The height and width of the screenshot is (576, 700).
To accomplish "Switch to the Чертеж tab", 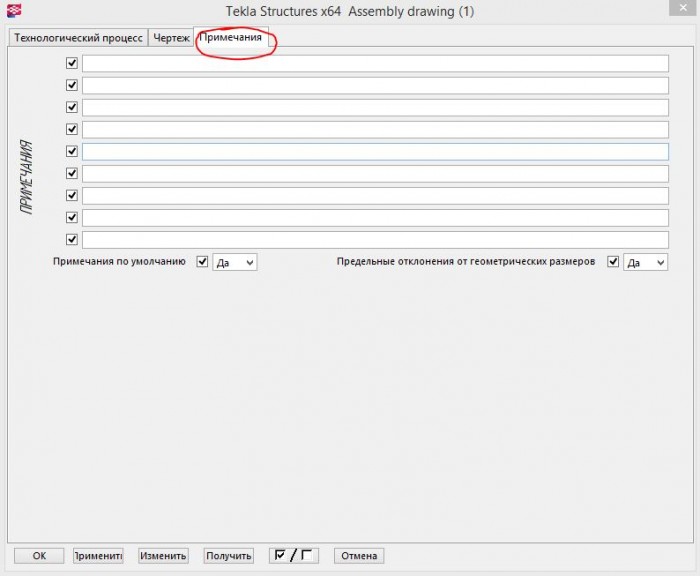I will point(171,38).
